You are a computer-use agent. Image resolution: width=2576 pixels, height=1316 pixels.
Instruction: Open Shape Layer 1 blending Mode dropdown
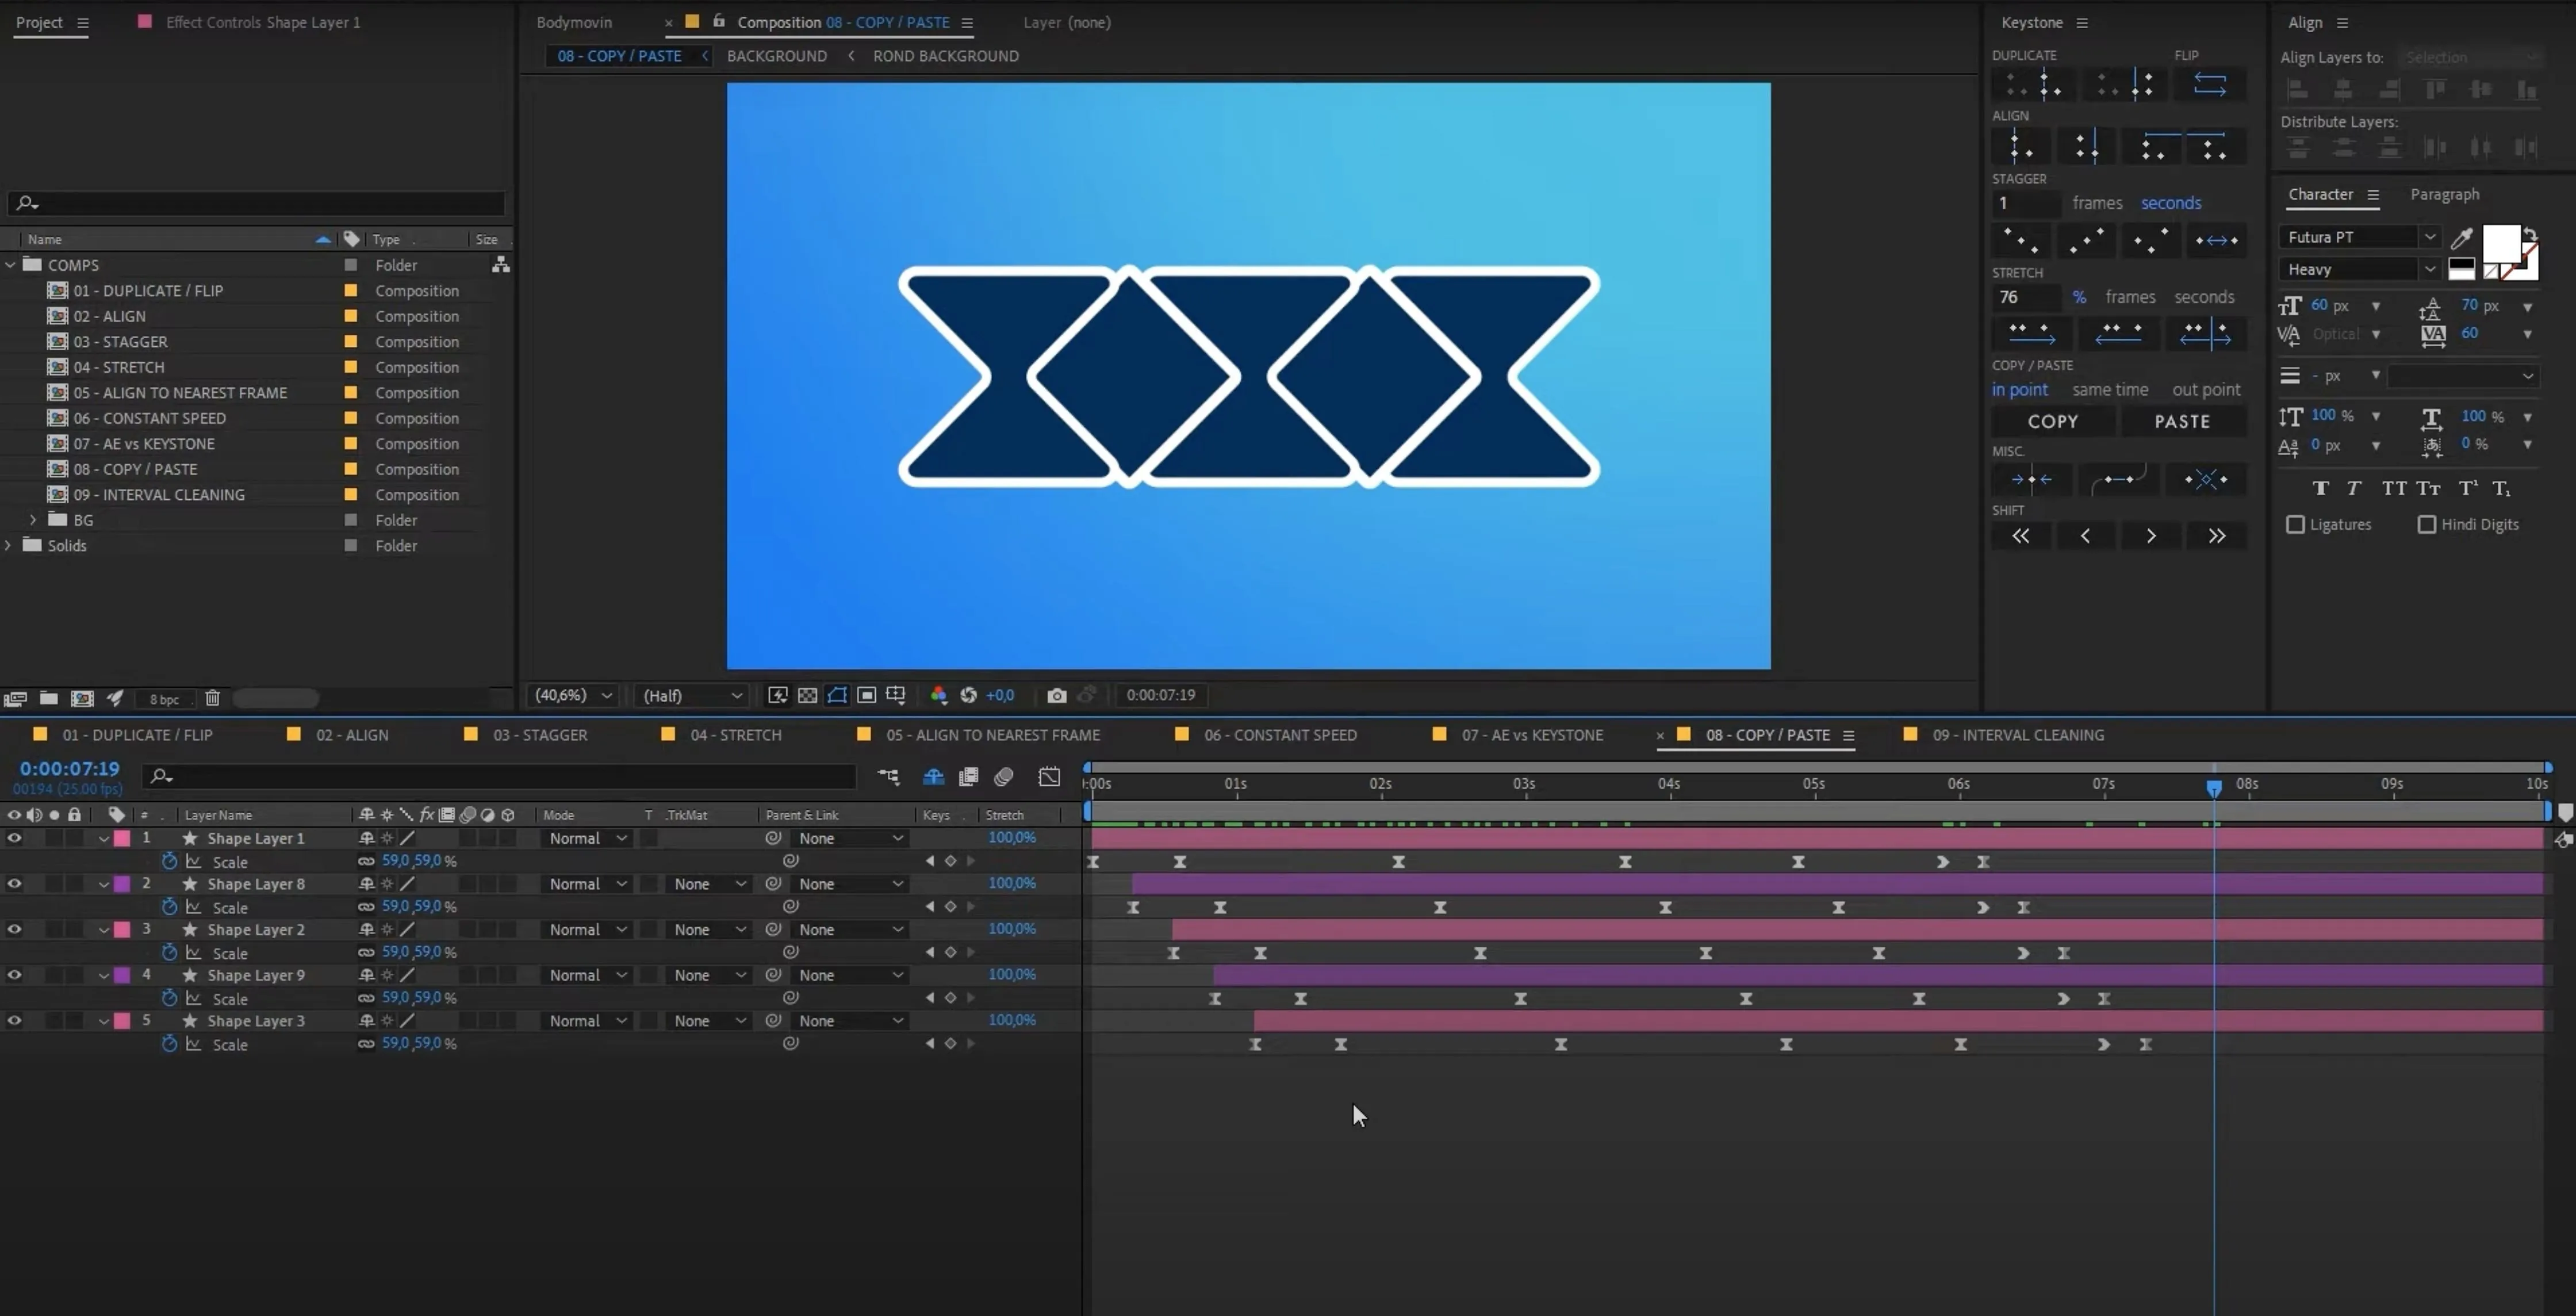pyautogui.click(x=588, y=838)
